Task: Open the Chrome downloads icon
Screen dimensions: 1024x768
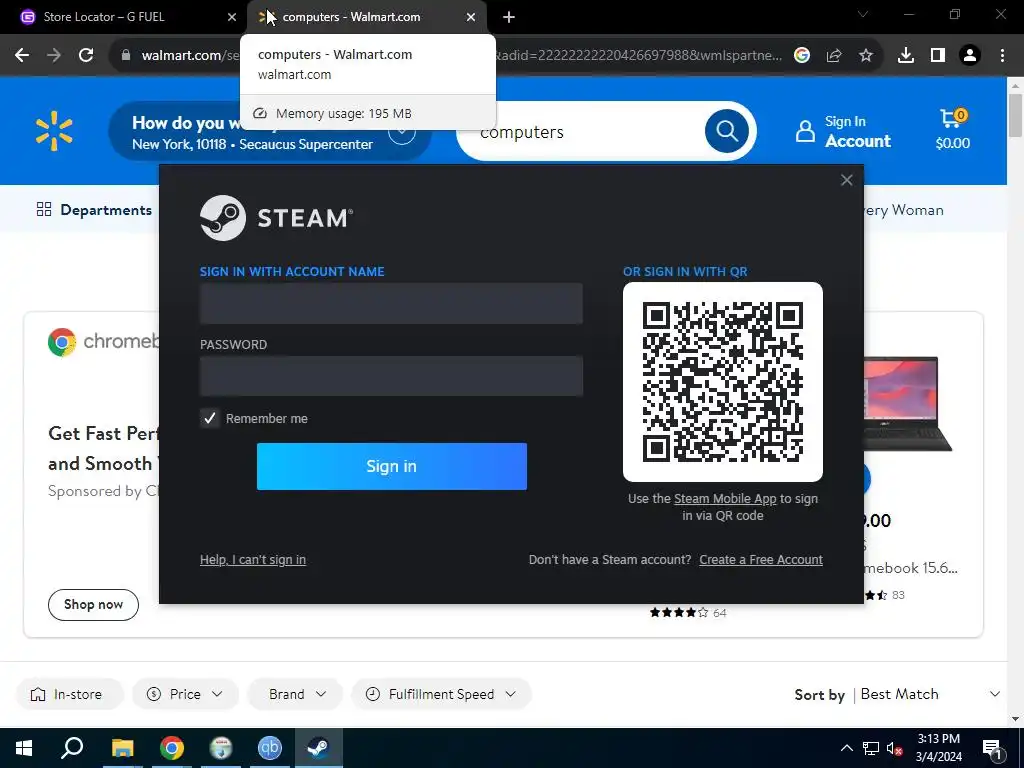Action: click(x=906, y=56)
